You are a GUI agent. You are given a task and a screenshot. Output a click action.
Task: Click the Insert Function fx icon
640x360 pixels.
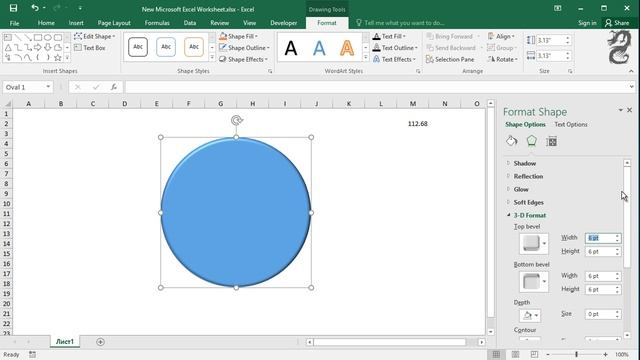click(x=114, y=87)
